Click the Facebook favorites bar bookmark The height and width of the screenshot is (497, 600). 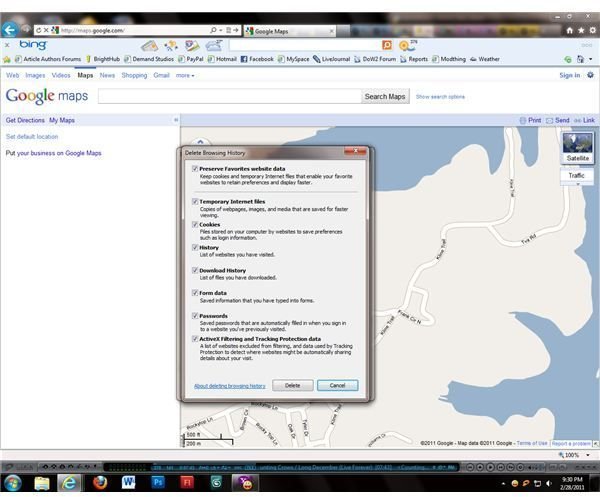pyautogui.click(x=257, y=59)
